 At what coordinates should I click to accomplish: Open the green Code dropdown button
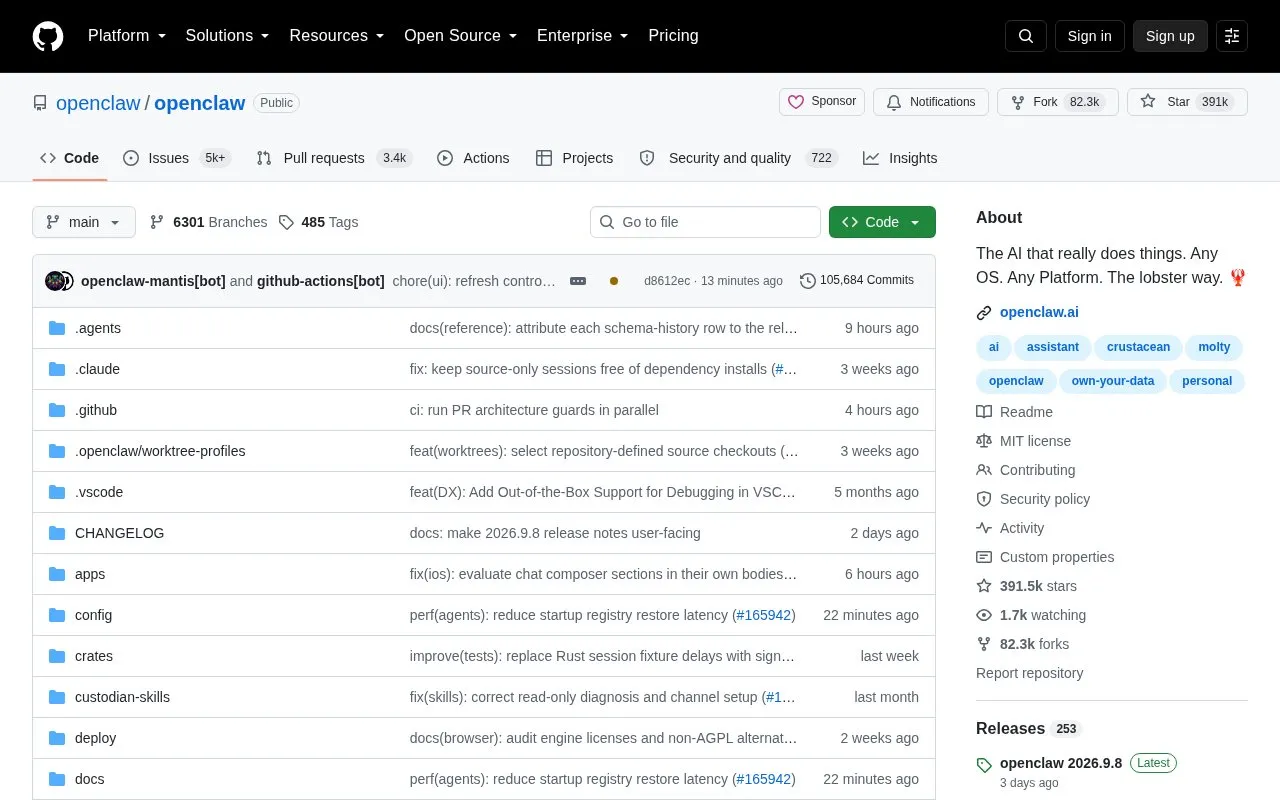pyautogui.click(x=882, y=222)
